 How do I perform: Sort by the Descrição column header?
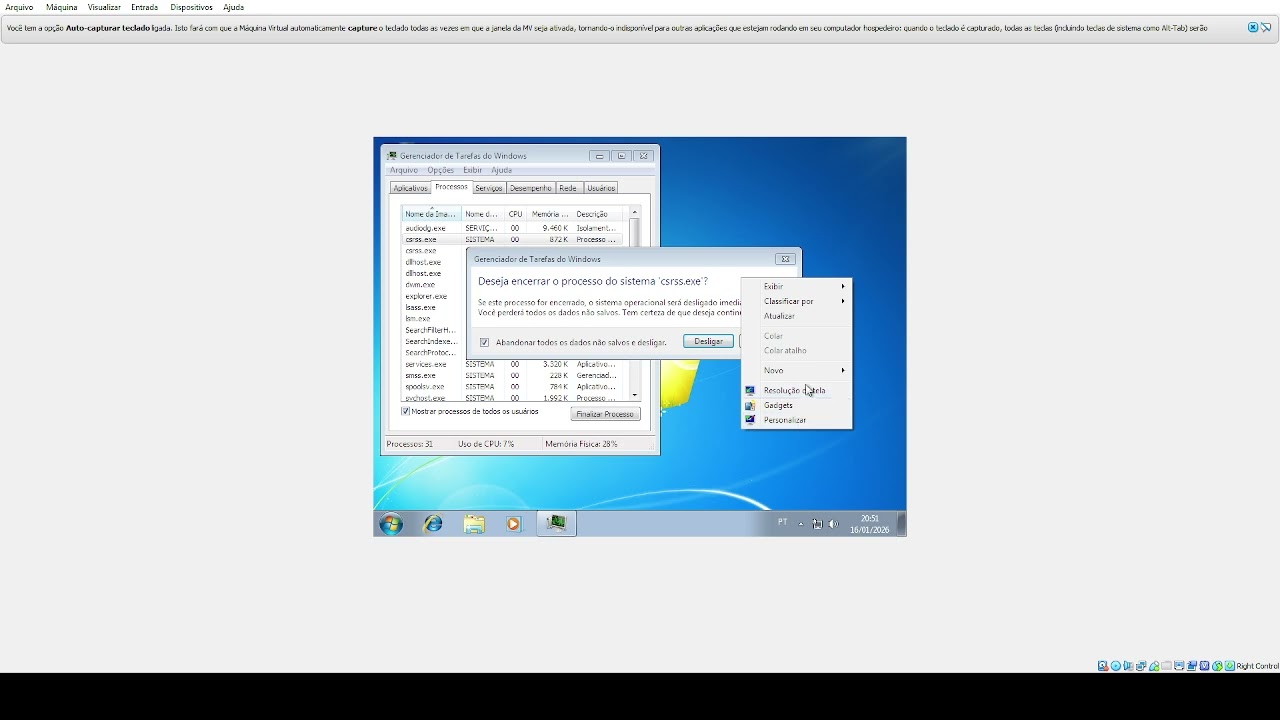coord(597,214)
